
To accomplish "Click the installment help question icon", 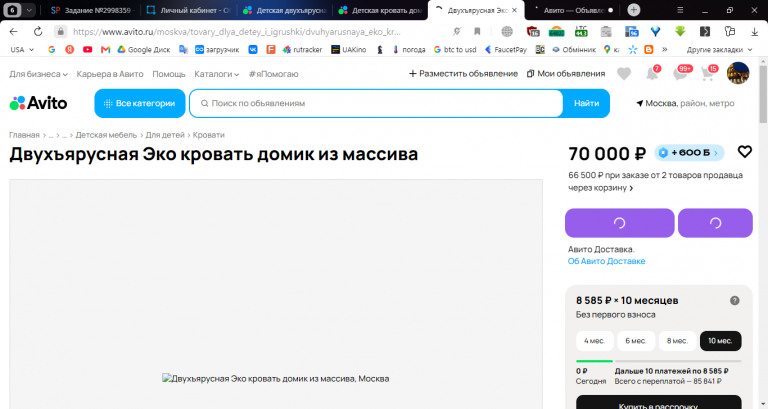I will (x=734, y=301).
